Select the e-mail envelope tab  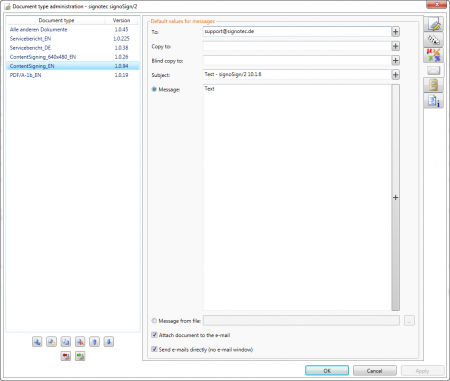click(434, 70)
